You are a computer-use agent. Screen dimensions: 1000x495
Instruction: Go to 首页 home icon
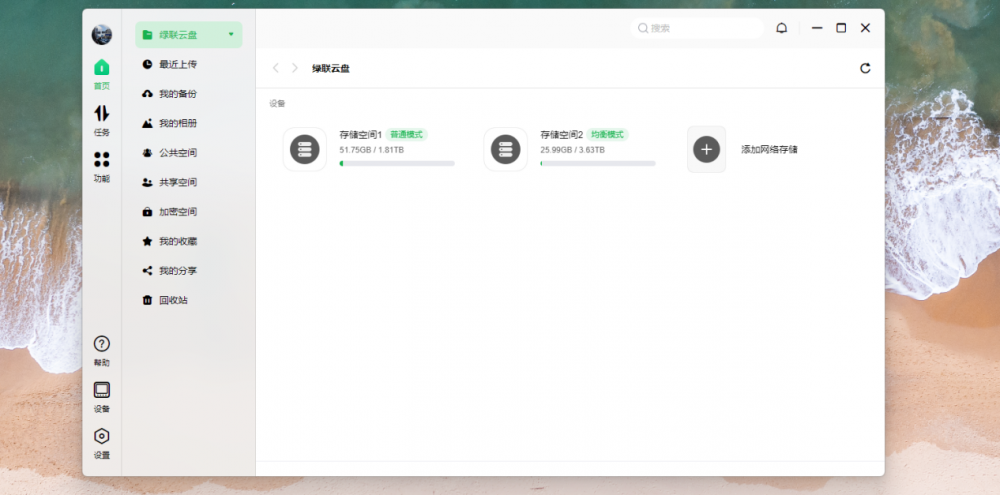(x=101, y=67)
